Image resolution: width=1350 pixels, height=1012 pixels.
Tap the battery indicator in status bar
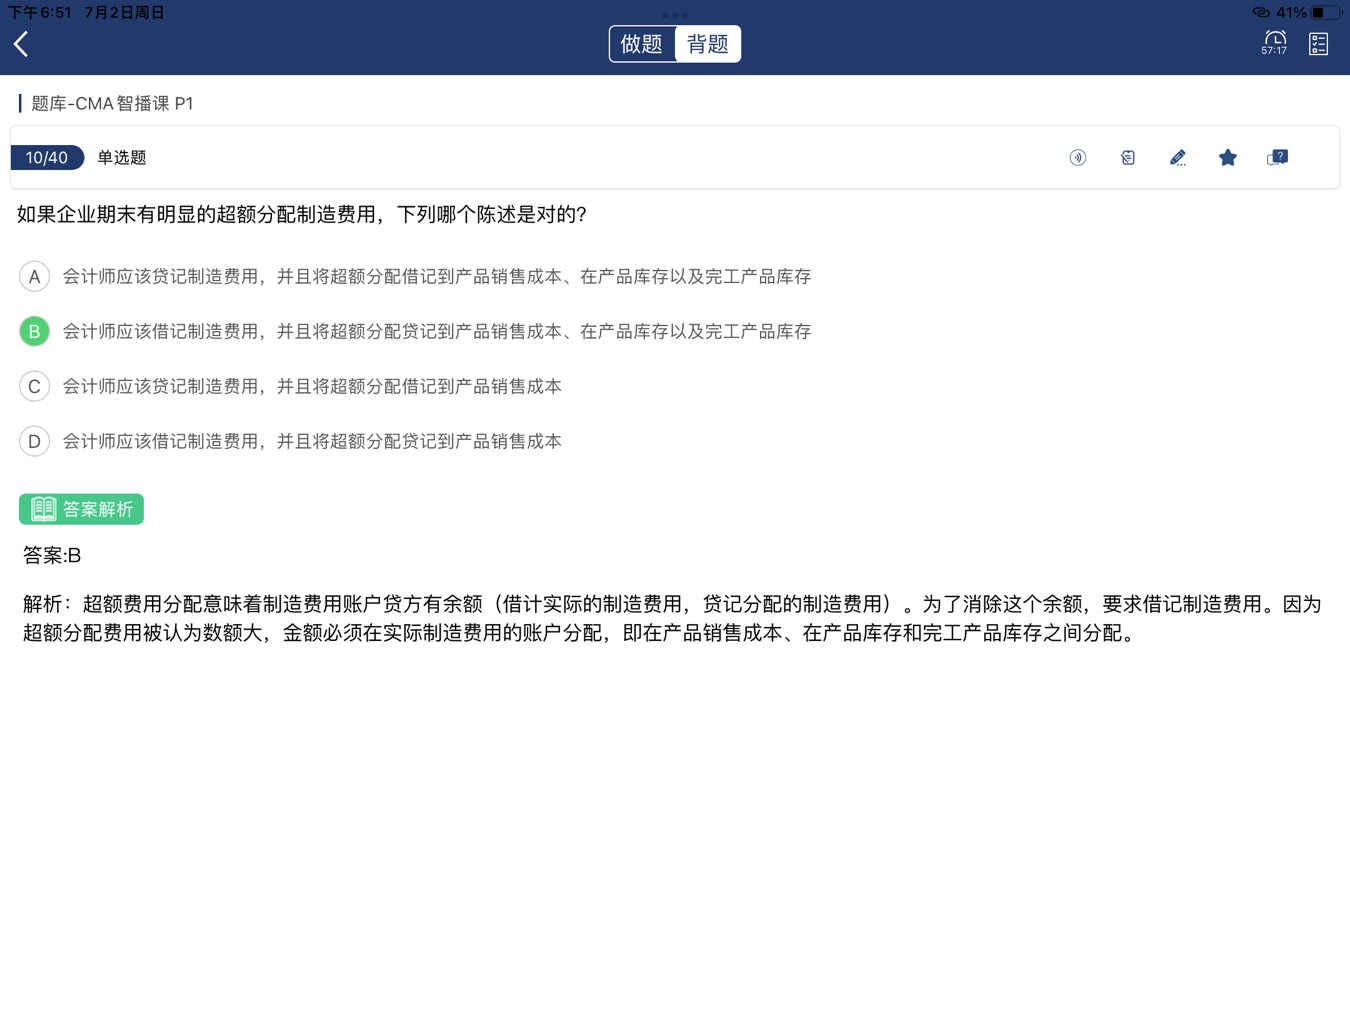pyautogui.click(x=1324, y=13)
